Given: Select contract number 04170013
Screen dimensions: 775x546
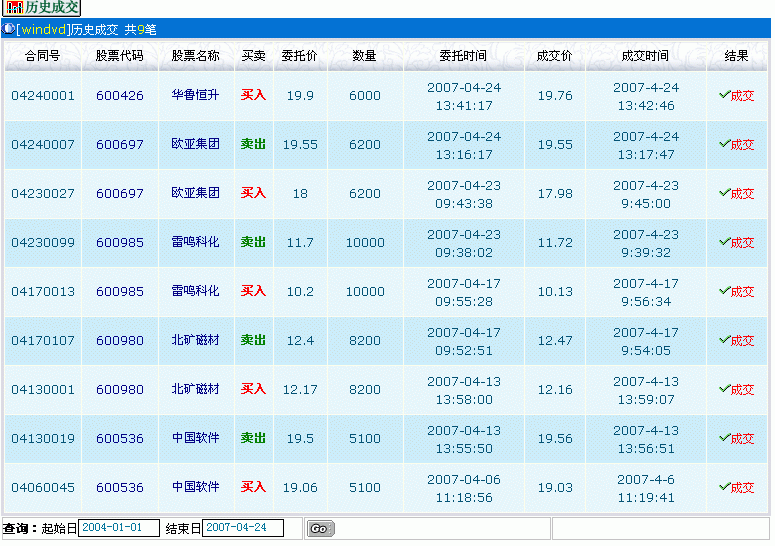Looking at the screenshot, I should point(43,292).
